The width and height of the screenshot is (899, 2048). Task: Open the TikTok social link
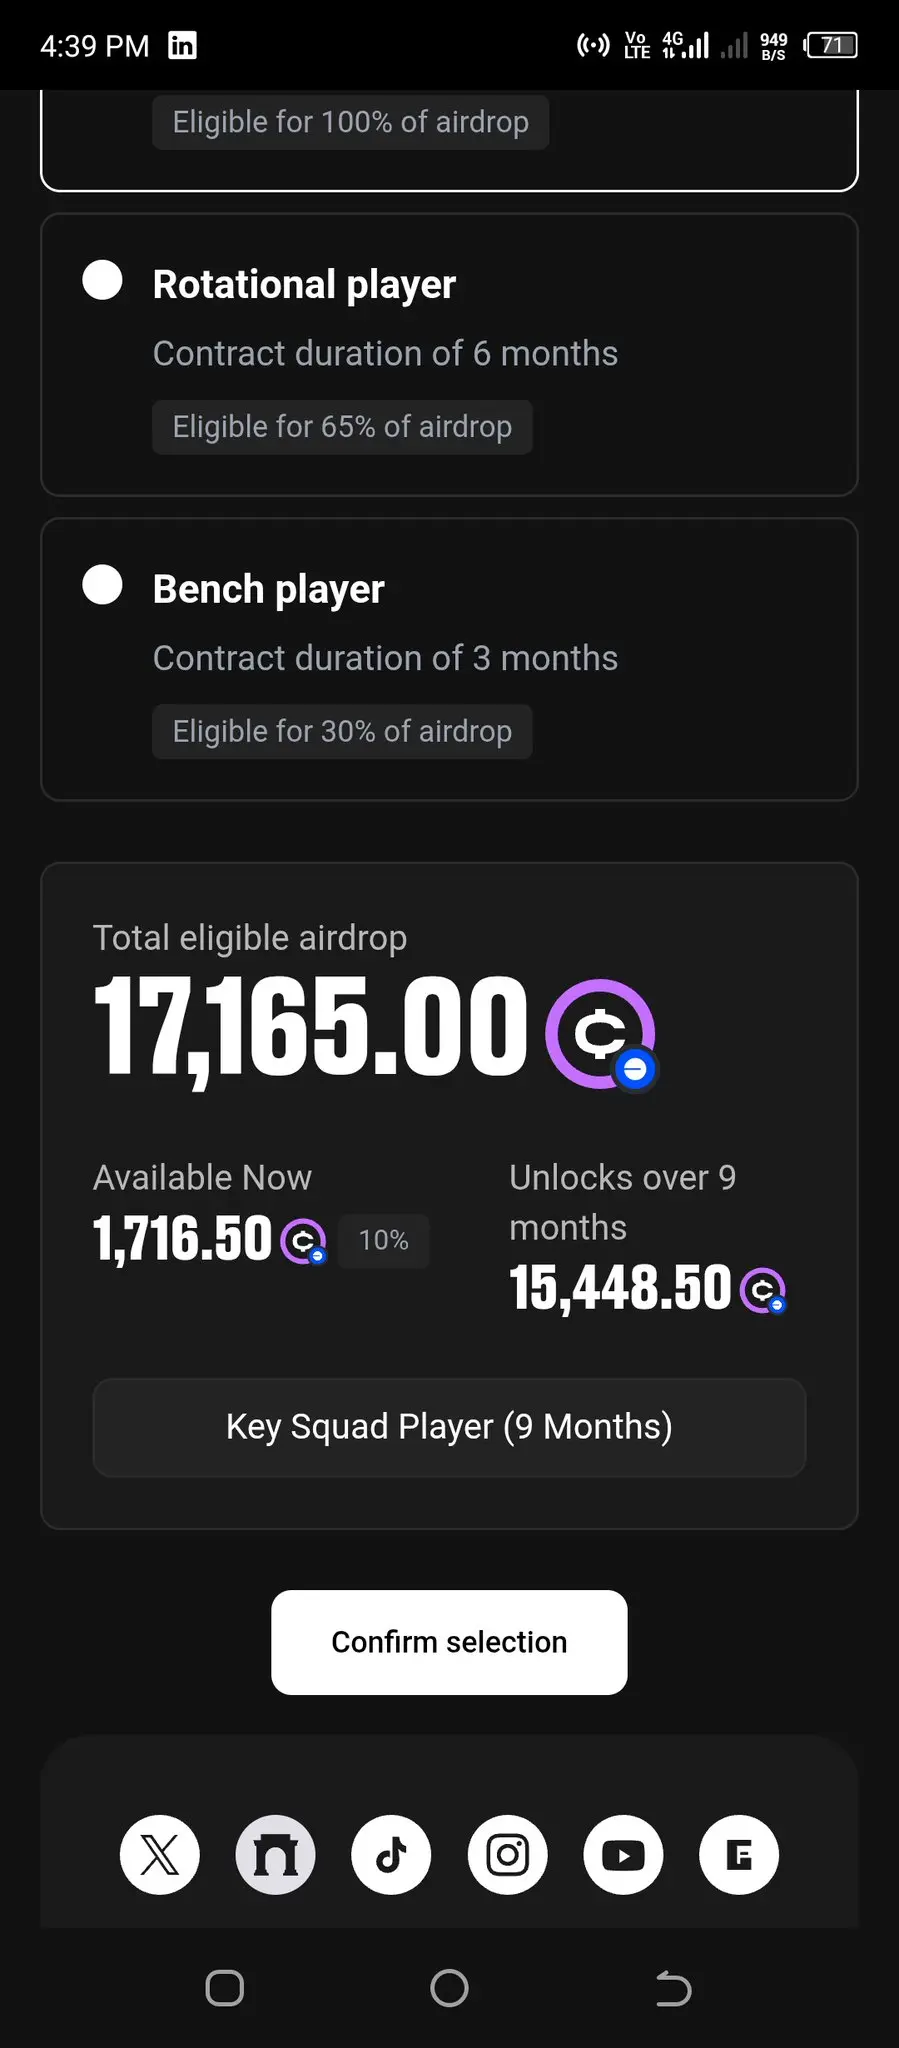pos(391,1855)
